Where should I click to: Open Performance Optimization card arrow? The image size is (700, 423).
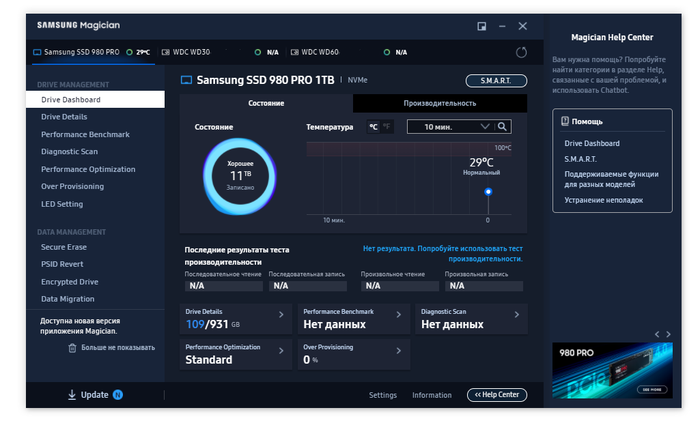click(x=281, y=351)
